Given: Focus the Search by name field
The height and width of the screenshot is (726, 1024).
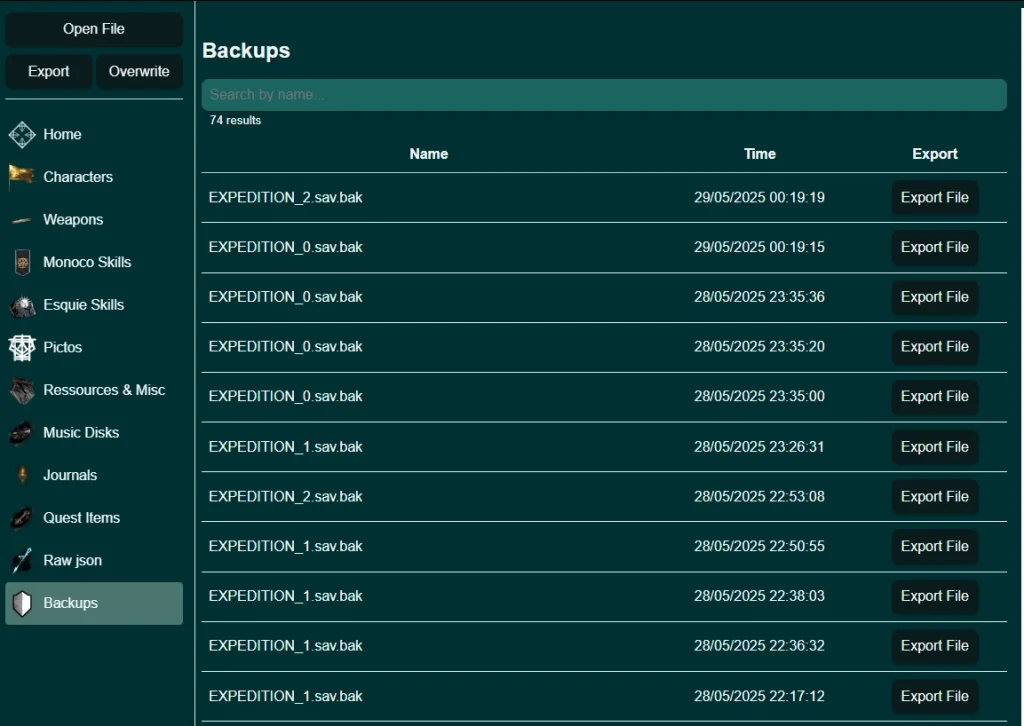Looking at the screenshot, I should click(603, 95).
